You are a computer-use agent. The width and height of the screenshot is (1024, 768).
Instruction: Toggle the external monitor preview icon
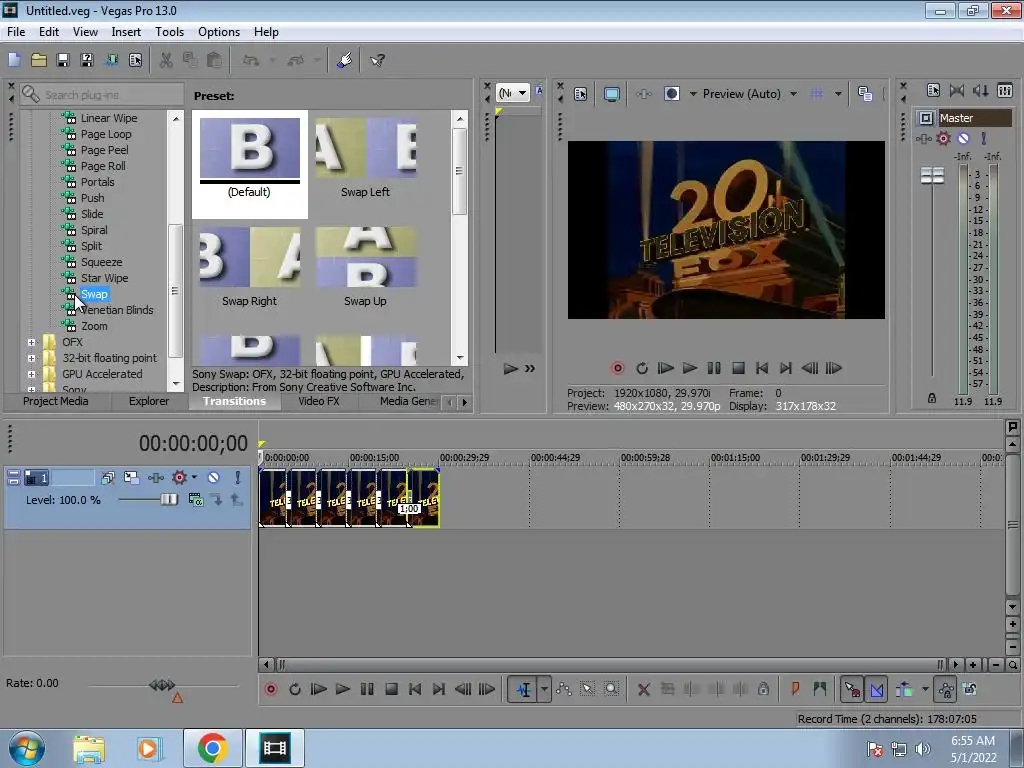[612, 94]
